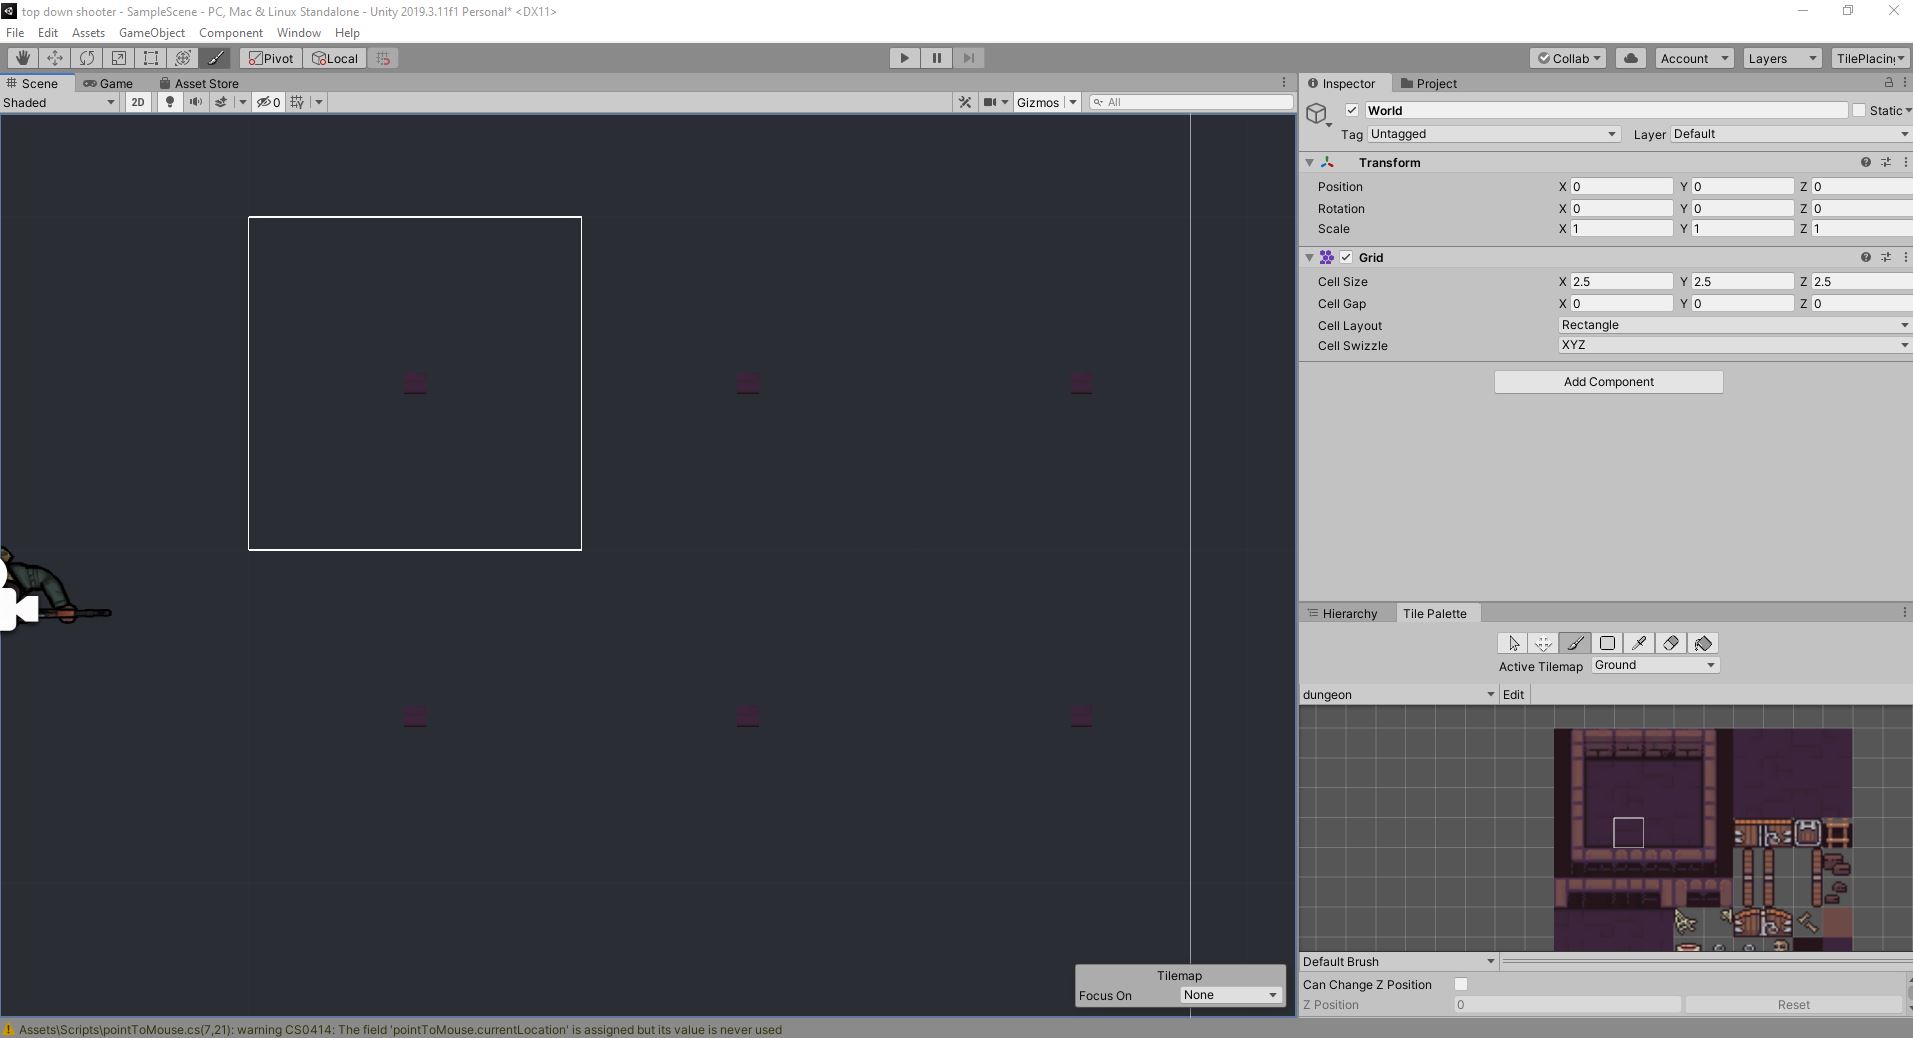Select the Box Fill tile tool

pos(1608,643)
